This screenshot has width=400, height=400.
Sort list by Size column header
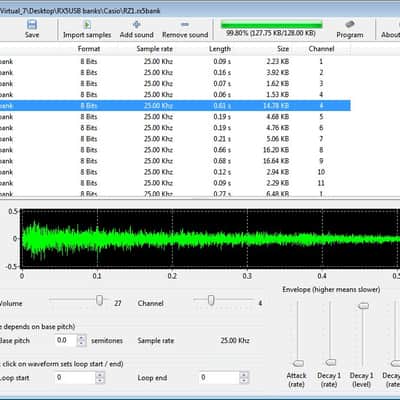[x=283, y=49]
